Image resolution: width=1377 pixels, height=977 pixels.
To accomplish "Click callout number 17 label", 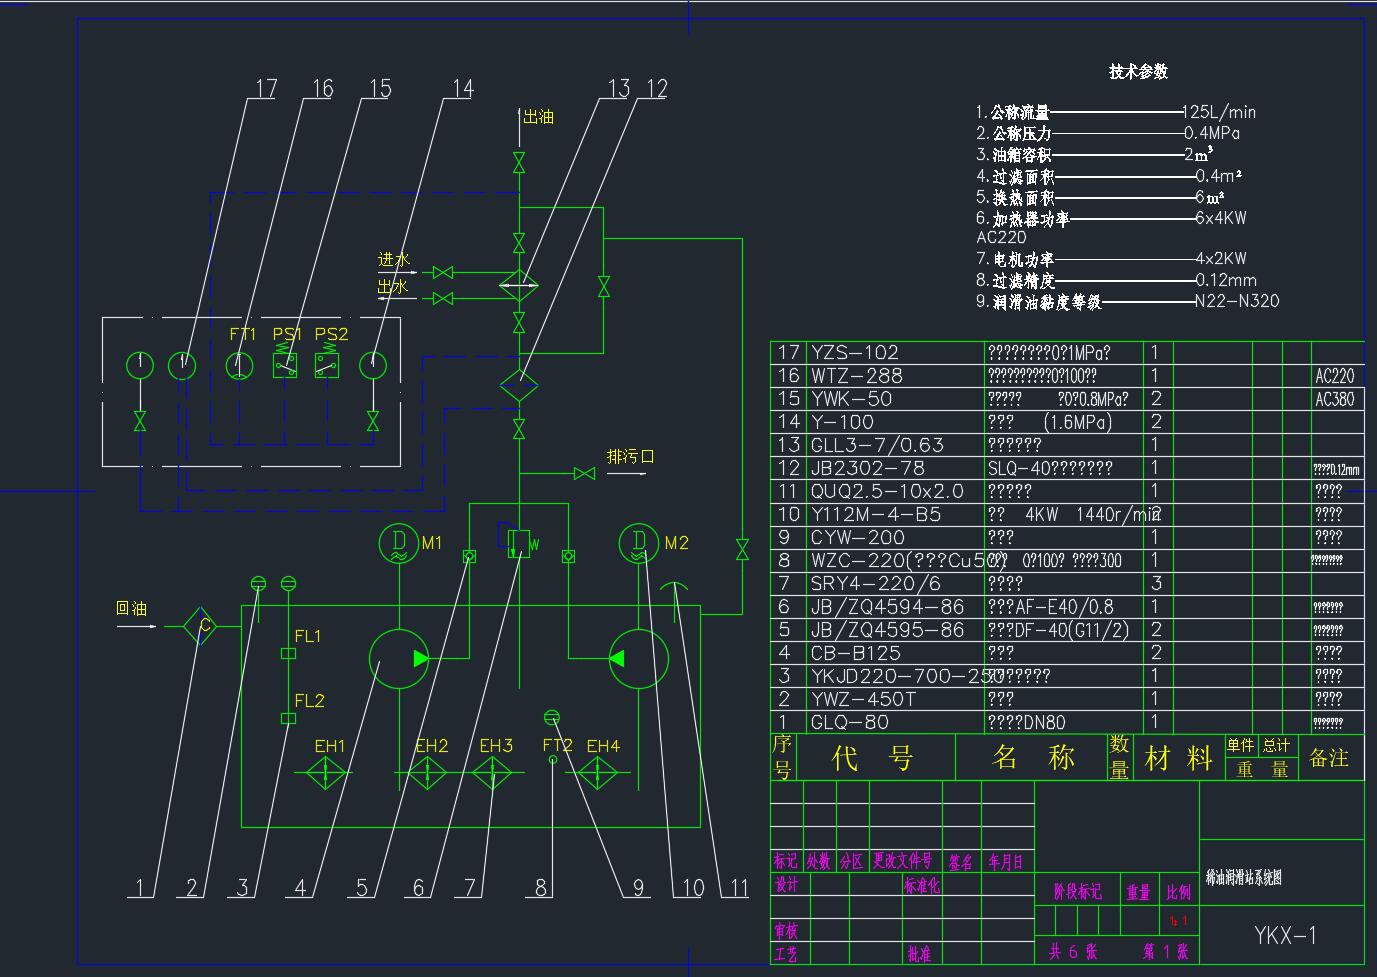I will point(266,89).
